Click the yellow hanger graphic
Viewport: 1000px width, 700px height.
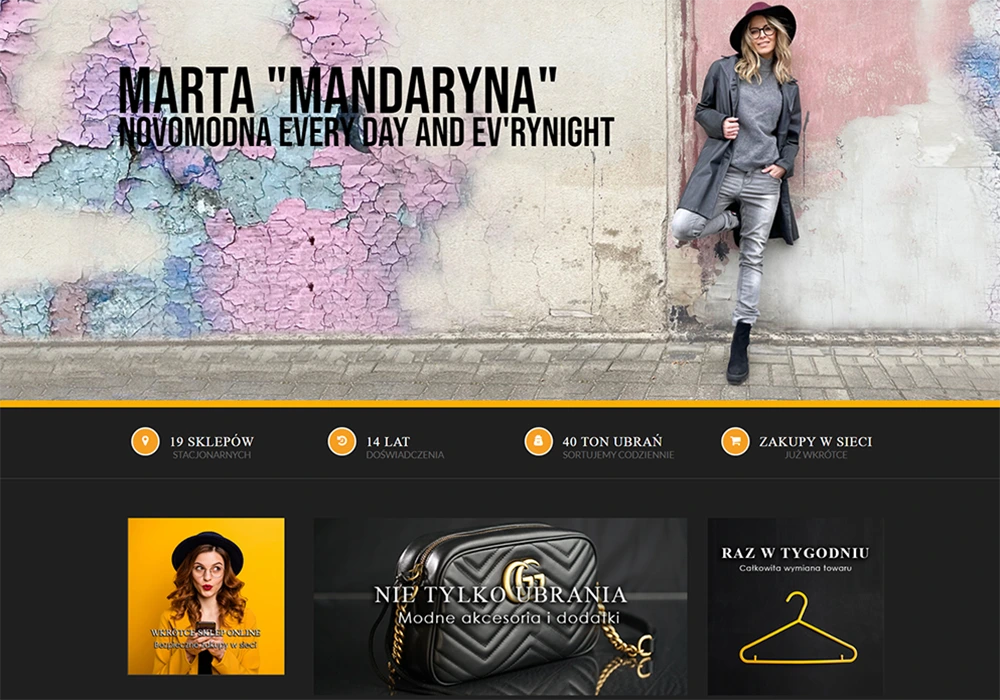797,628
